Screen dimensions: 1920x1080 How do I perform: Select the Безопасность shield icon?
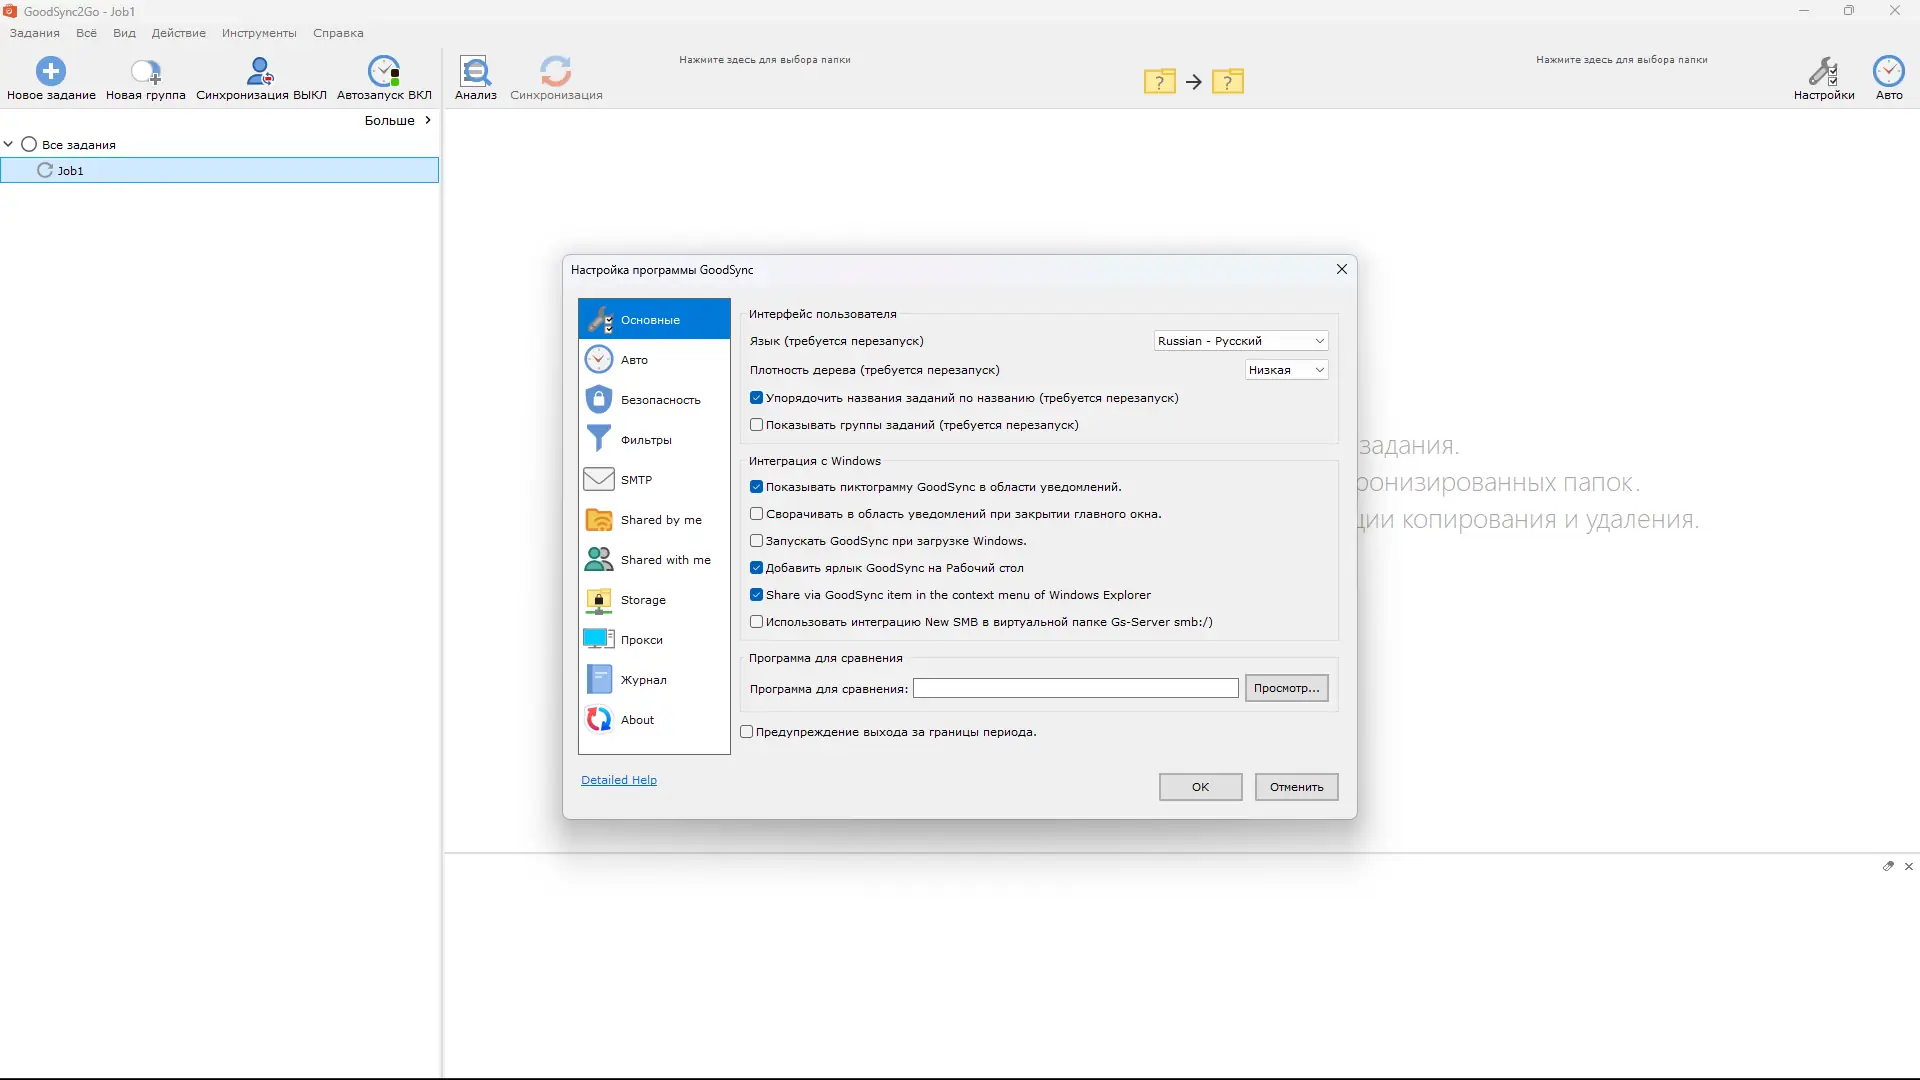(x=599, y=399)
